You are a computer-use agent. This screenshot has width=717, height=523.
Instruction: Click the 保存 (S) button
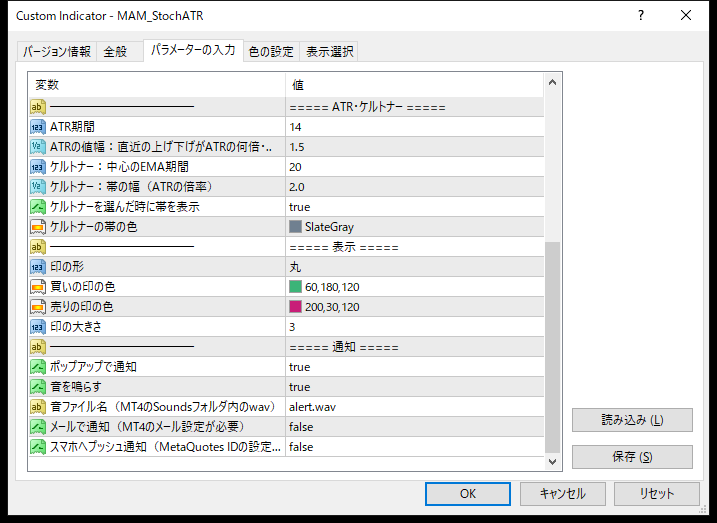point(632,457)
